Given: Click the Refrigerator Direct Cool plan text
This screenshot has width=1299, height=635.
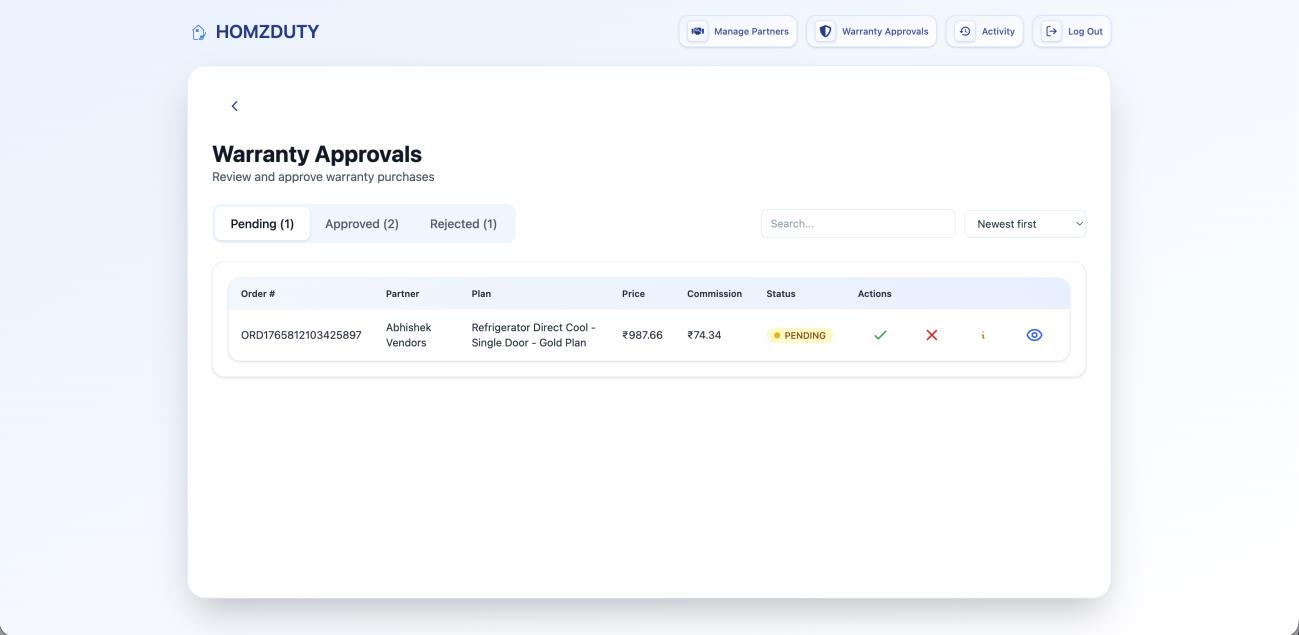Looking at the screenshot, I should [x=533, y=335].
